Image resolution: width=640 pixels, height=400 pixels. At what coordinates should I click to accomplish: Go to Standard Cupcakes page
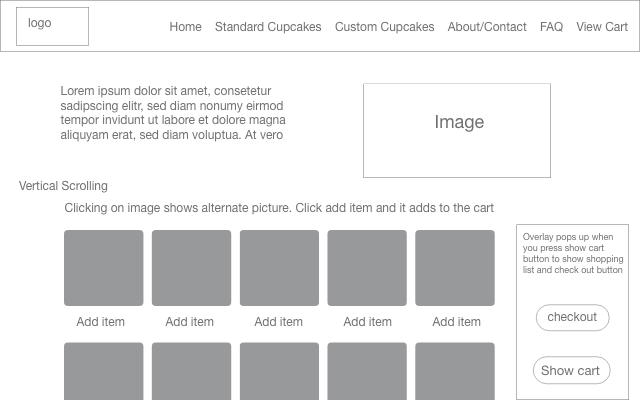tap(268, 27)
